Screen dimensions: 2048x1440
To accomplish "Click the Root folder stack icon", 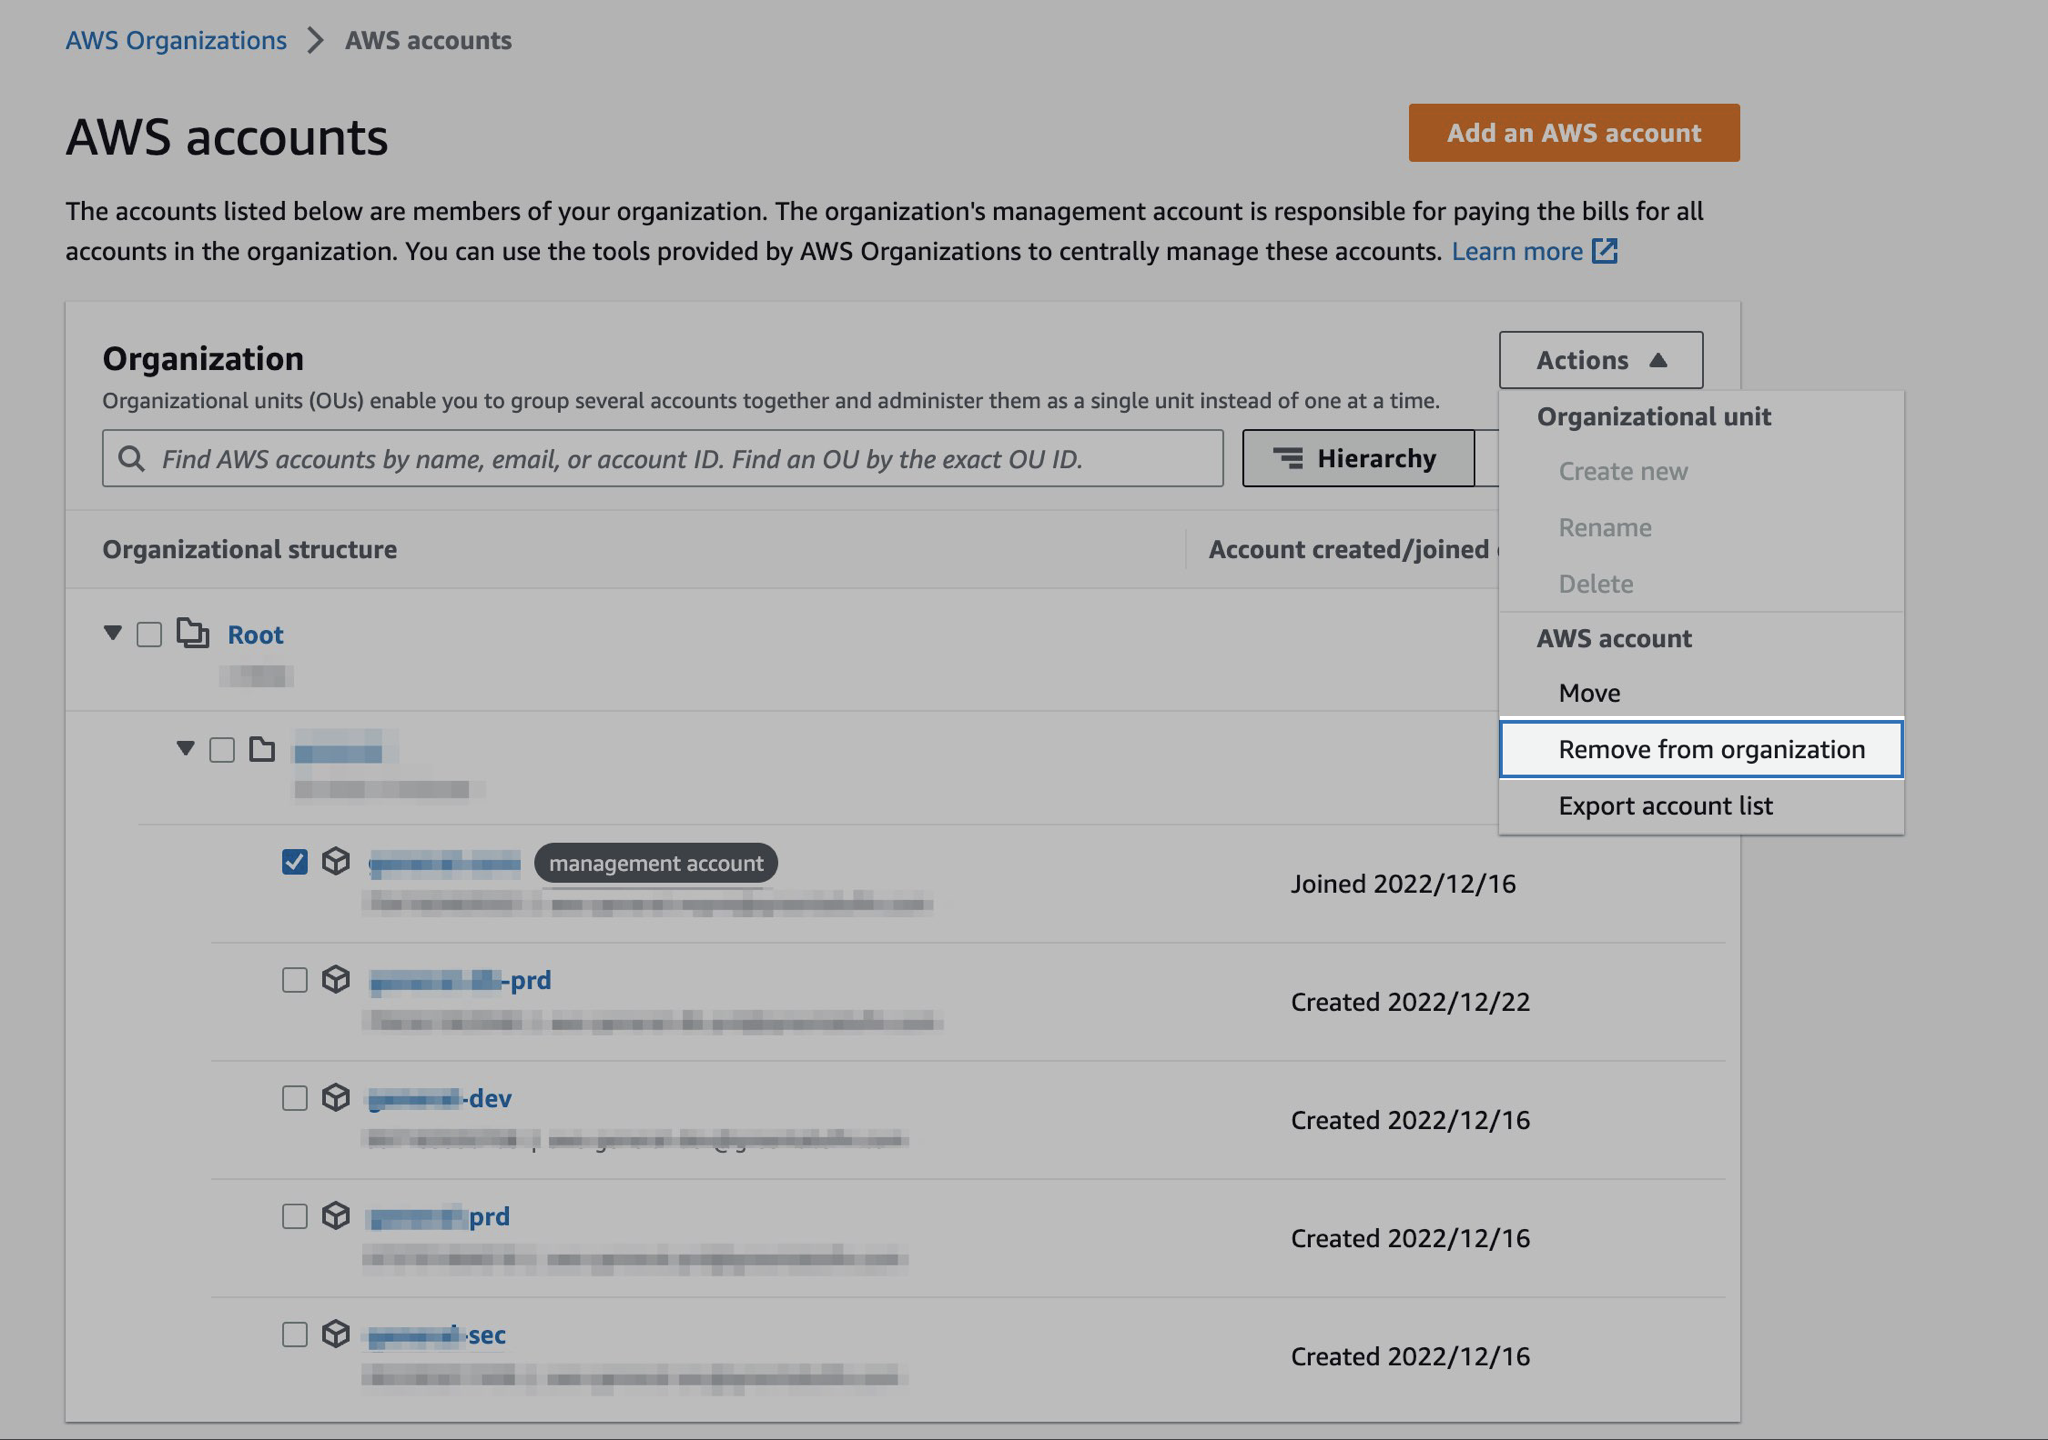I will [192, 633].
